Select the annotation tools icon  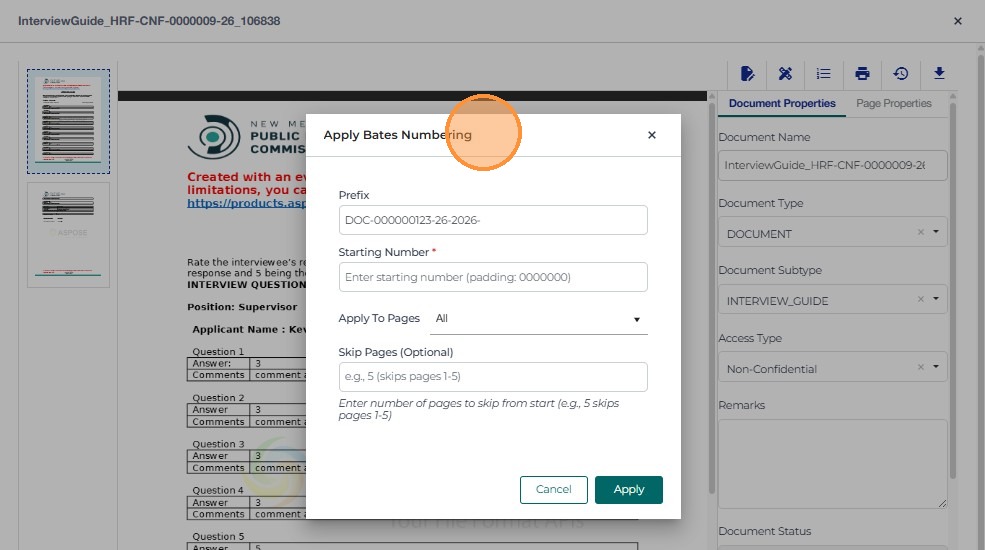[x=785, y=73]
